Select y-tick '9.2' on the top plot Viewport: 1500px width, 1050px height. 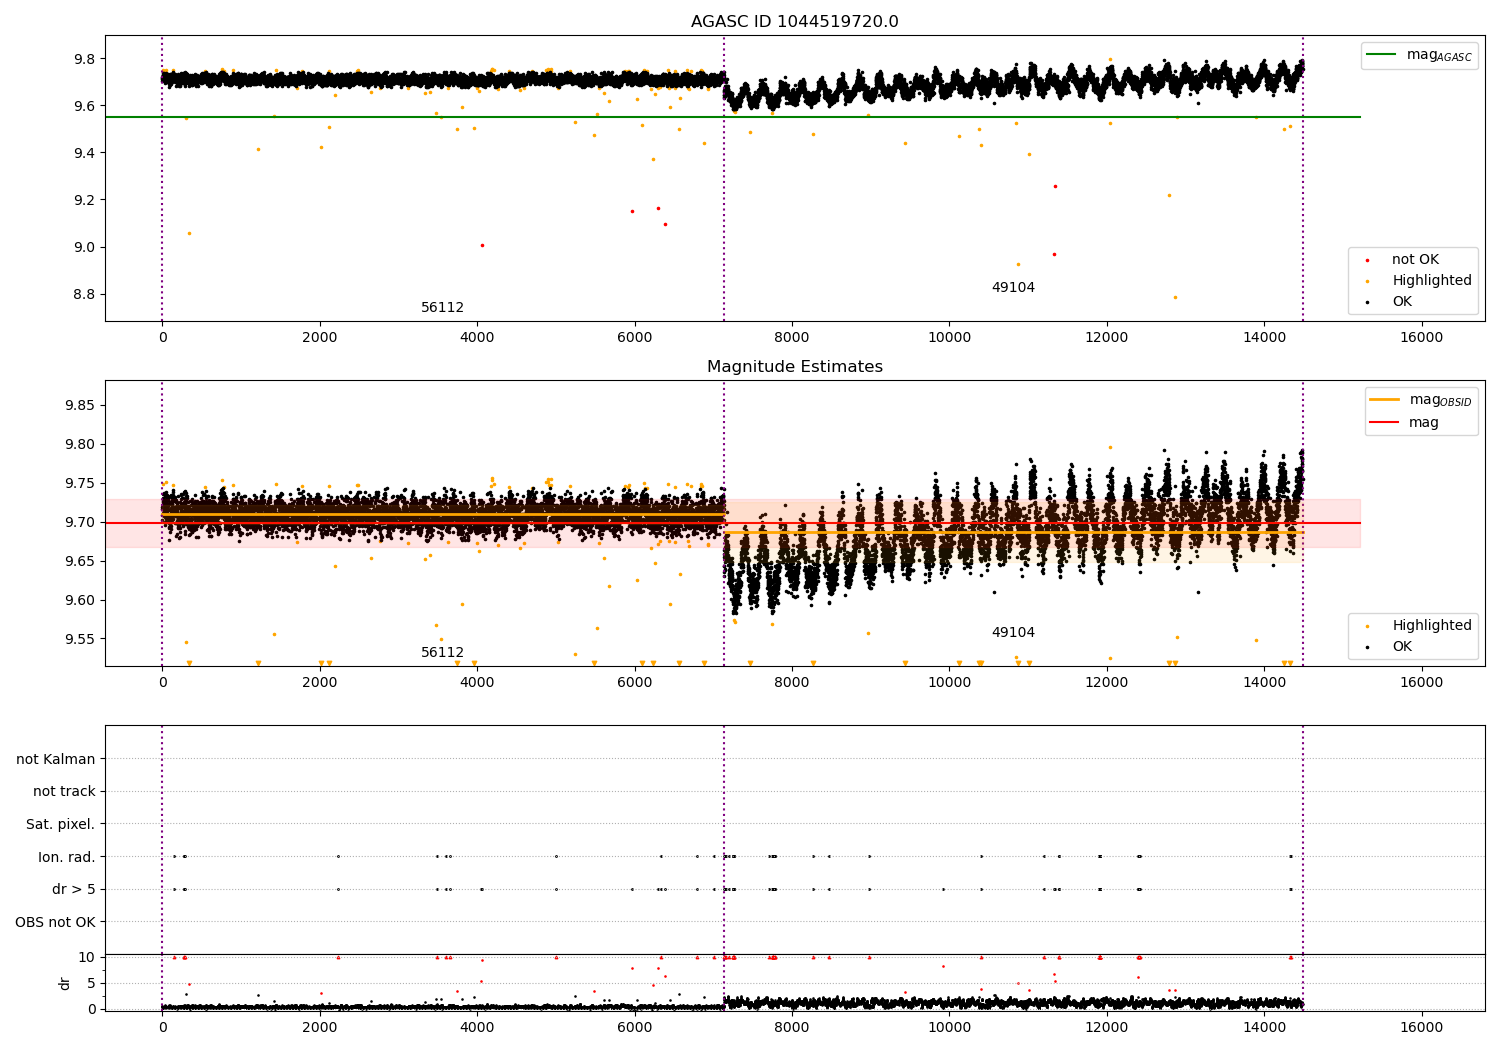pyautogui.click(x=83, y=200)
